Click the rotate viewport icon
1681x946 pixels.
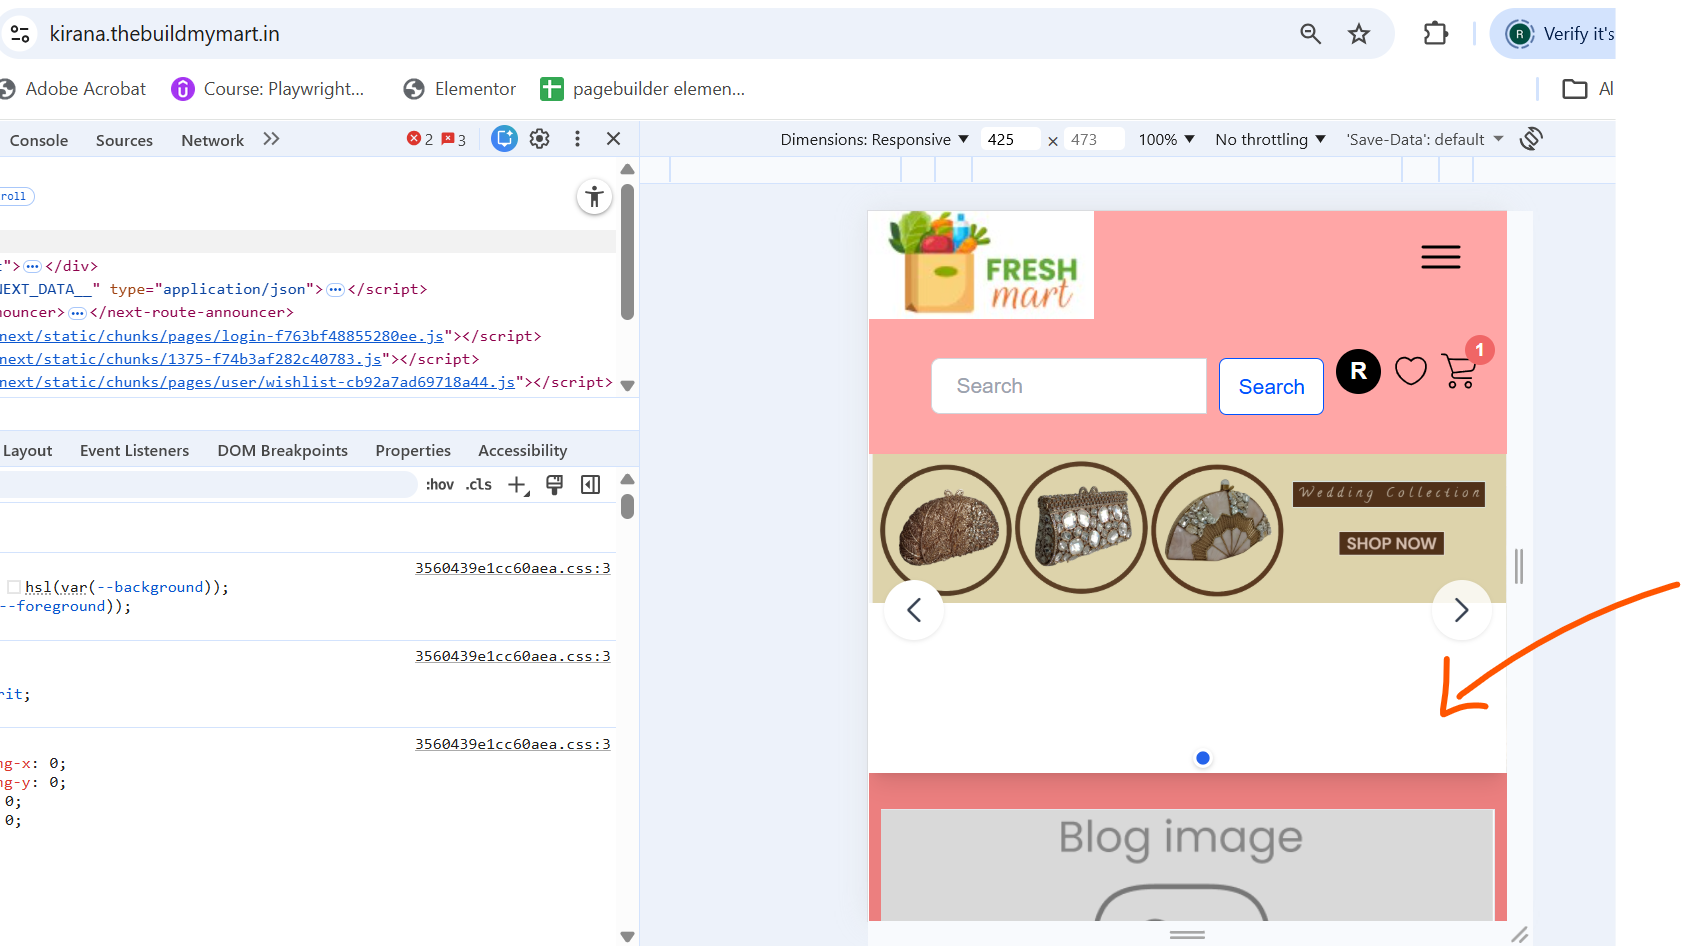[x=1531, y=139]
